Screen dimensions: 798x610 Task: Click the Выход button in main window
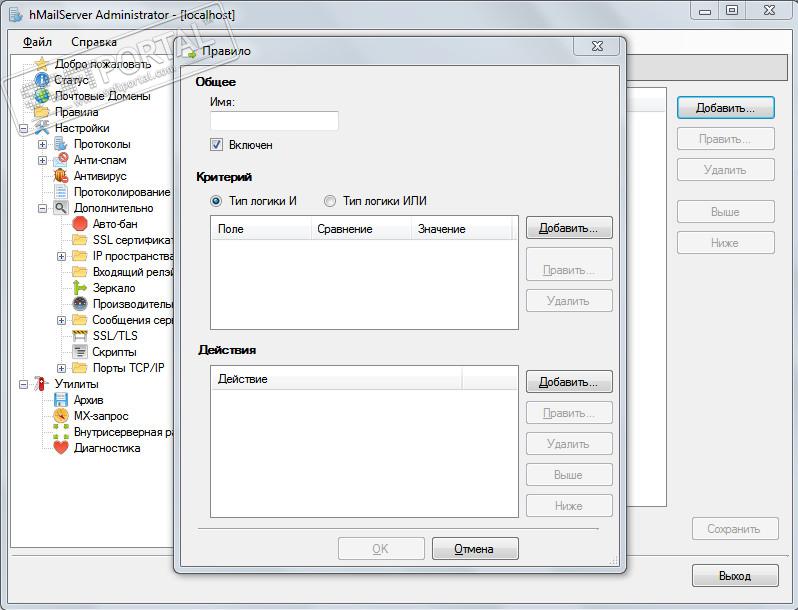point(735,575)
